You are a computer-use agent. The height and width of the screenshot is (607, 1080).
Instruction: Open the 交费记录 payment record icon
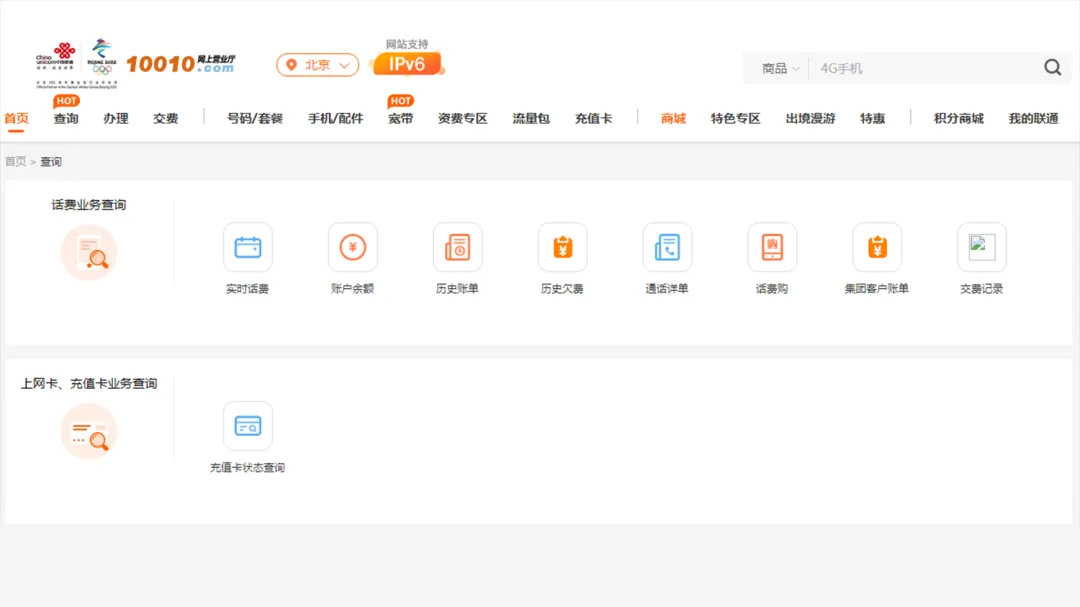(x=982, y=247)
